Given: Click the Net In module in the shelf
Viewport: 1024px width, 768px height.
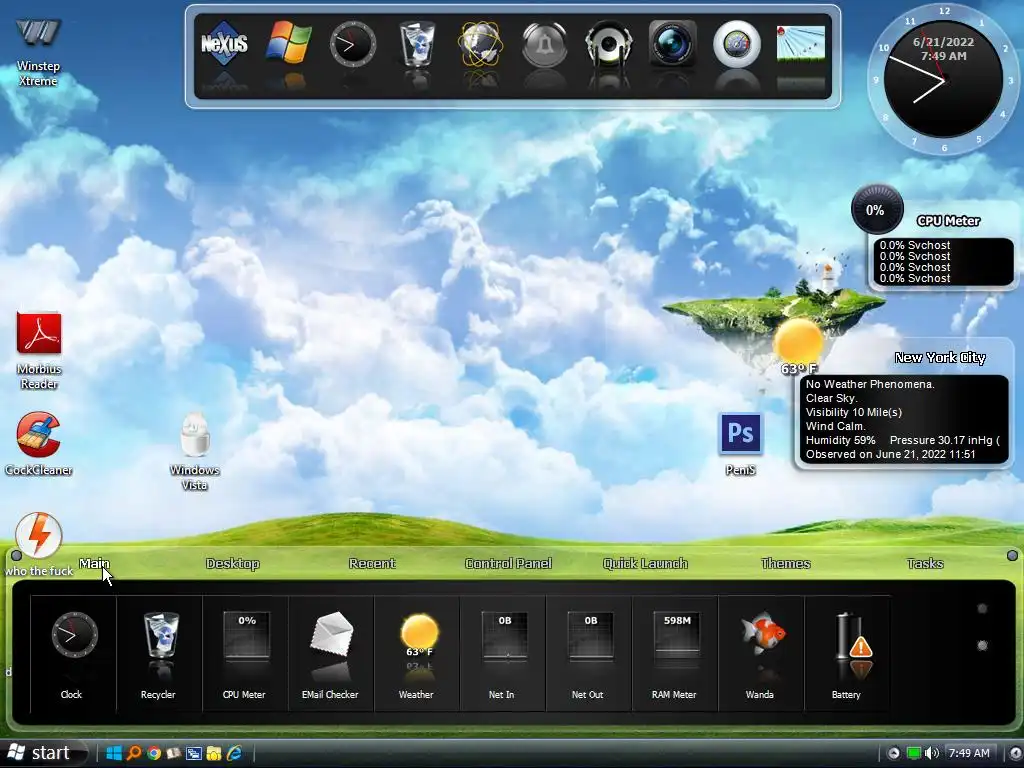Looking at the screenshot, I should click(x=503, y=653).
